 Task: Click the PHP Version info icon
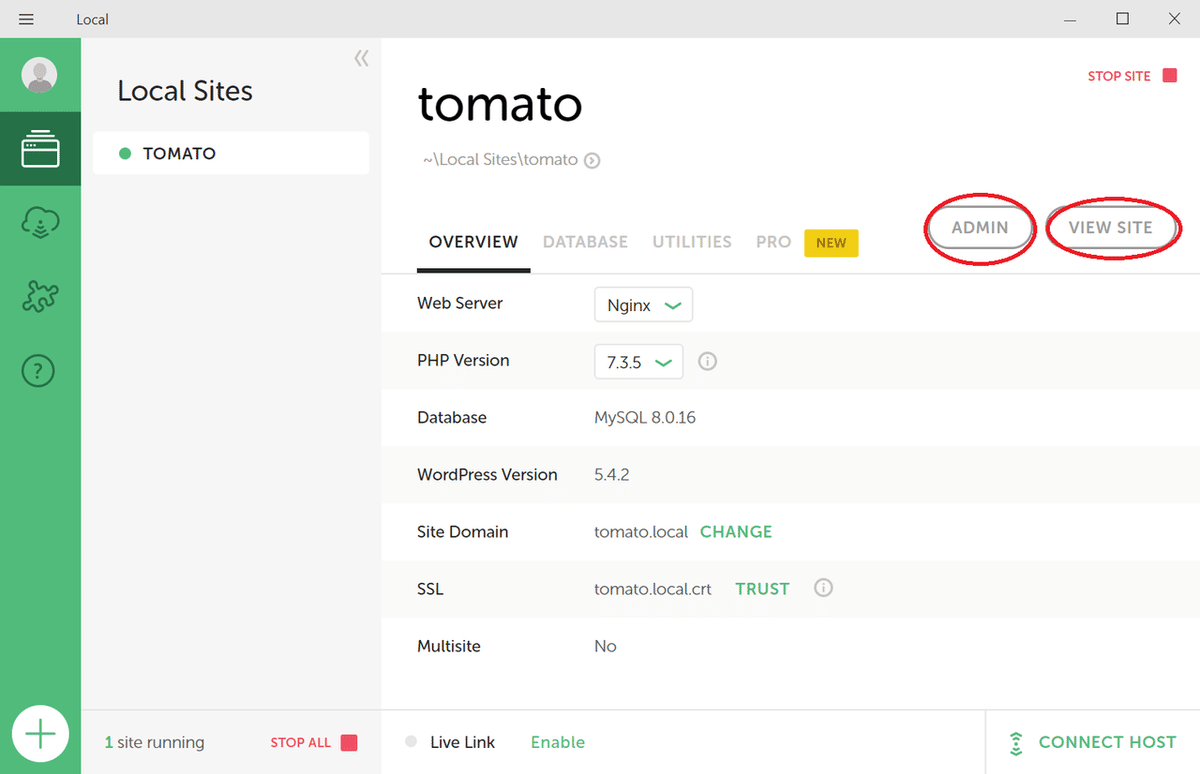click(707, 361)
